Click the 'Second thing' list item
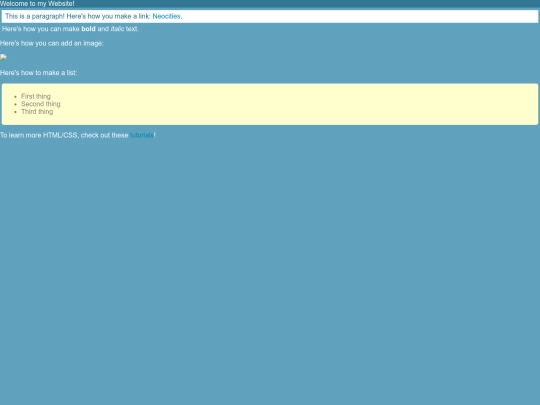540x405 pixels. 41,104
